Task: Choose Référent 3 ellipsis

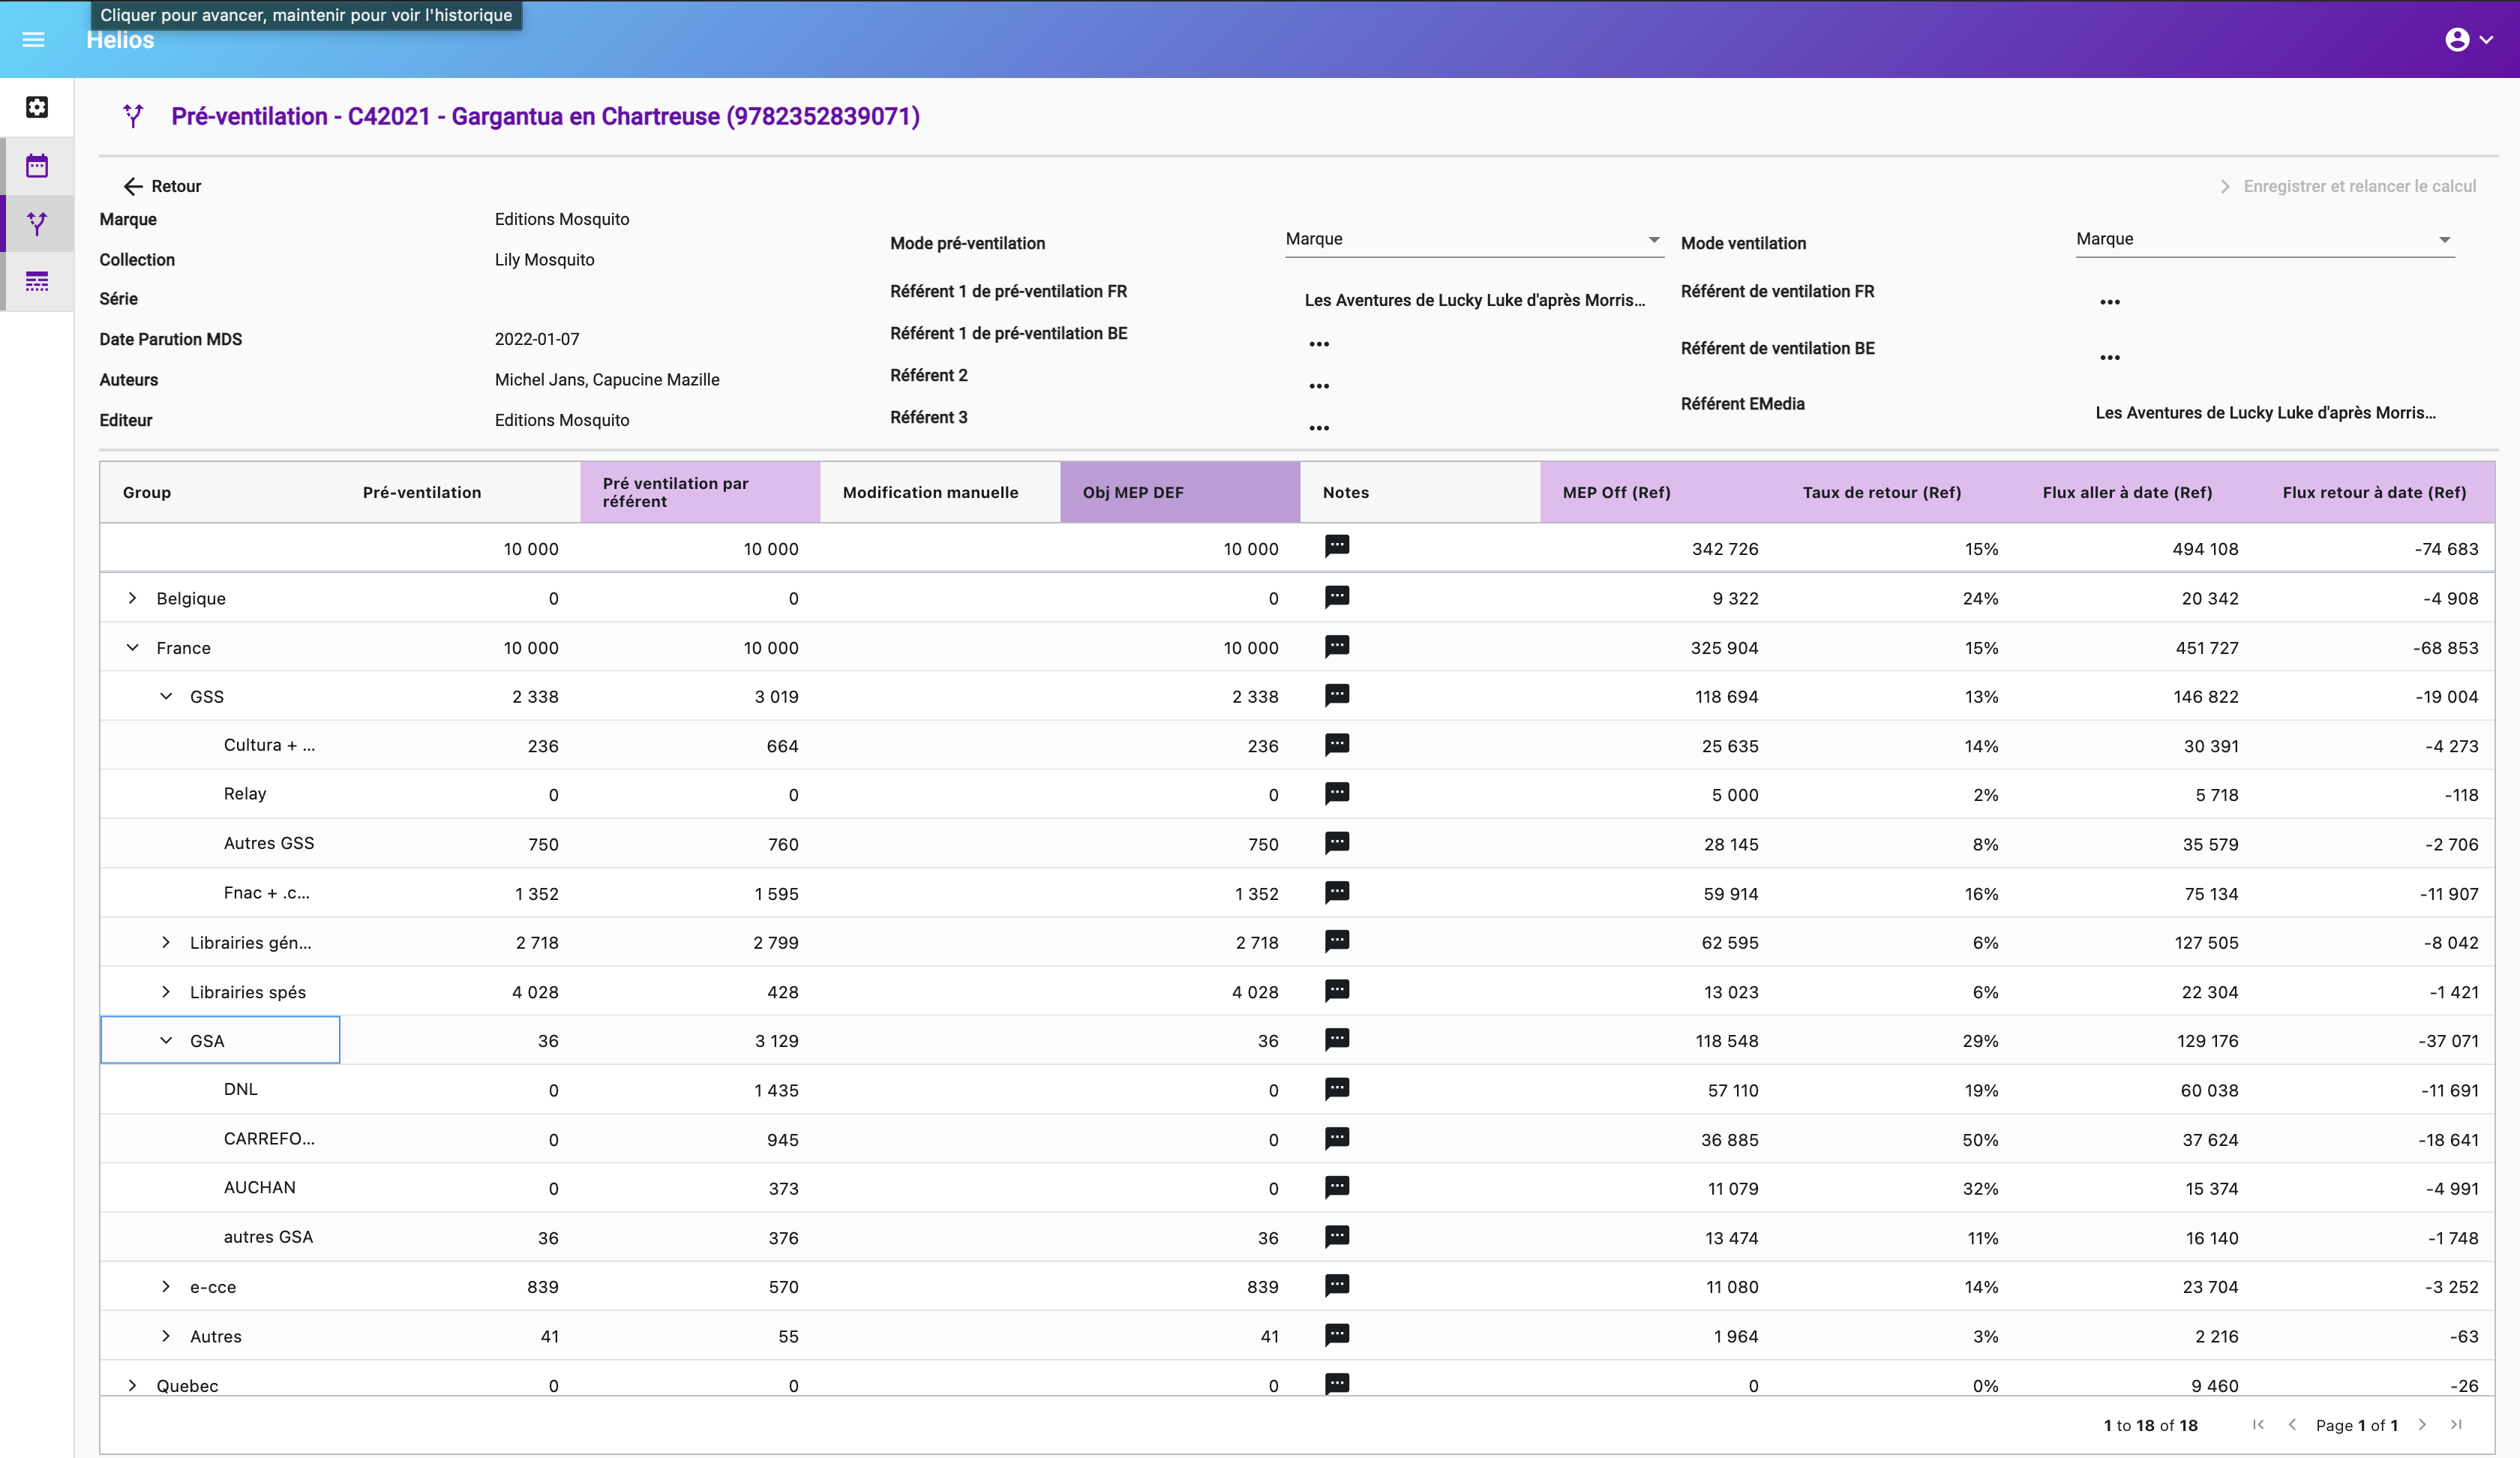Action: [x=1319, y=428]
